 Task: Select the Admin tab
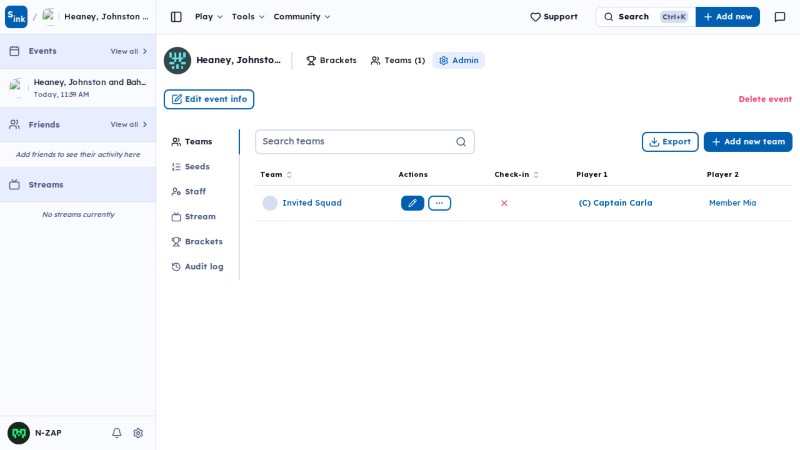pyautogui.click(x=459, y=60)
